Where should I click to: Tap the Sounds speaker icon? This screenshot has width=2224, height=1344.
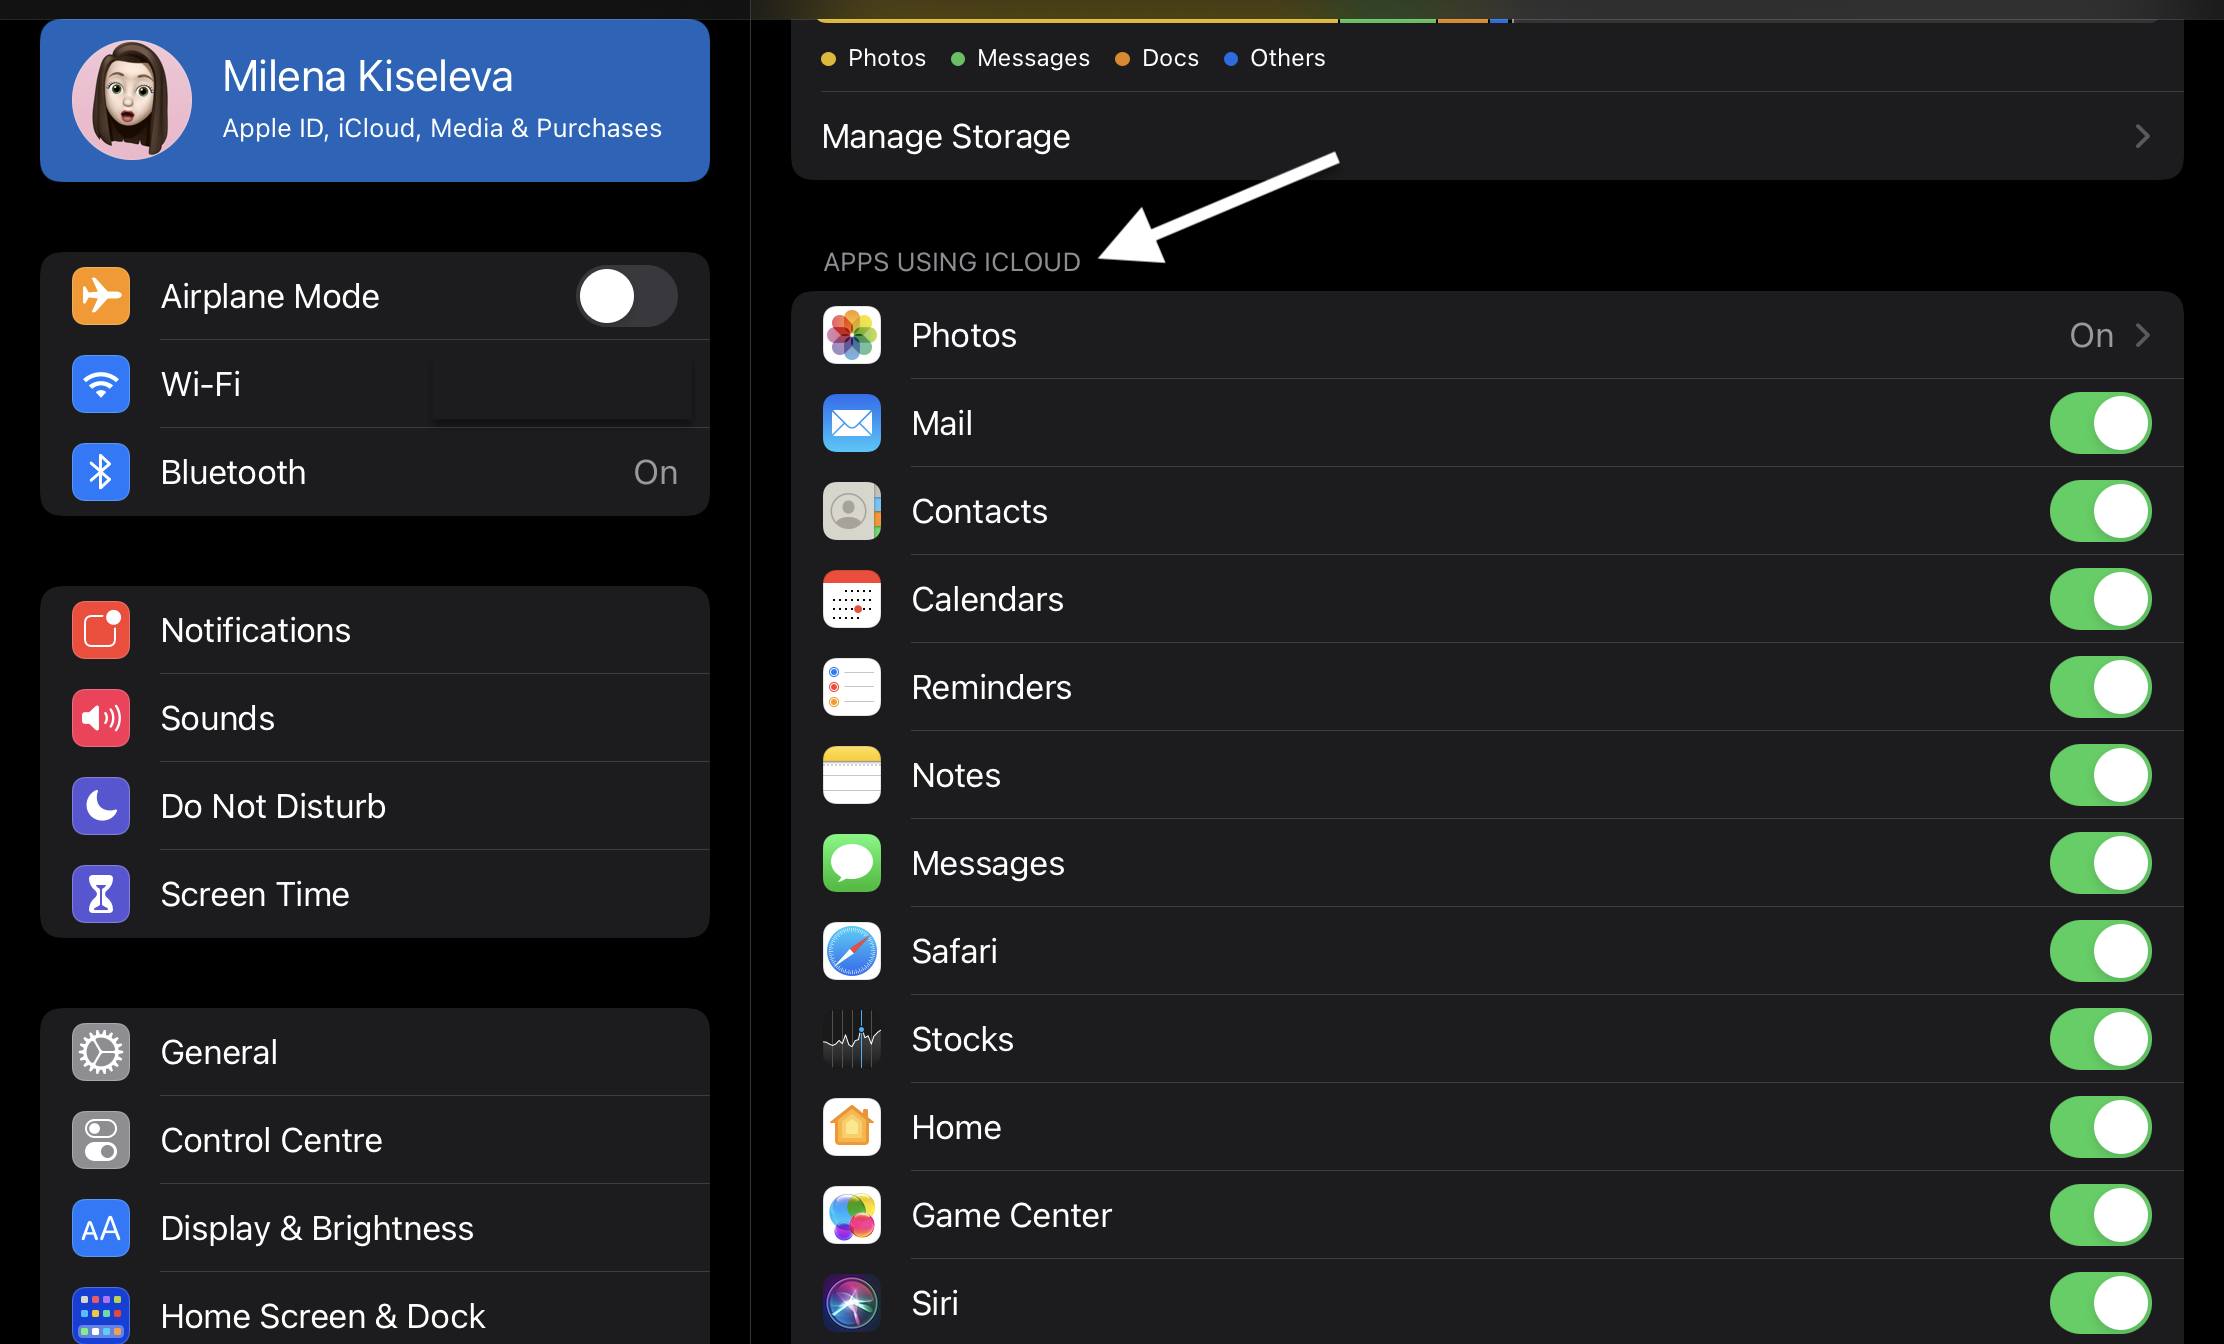tap(101, 718)
